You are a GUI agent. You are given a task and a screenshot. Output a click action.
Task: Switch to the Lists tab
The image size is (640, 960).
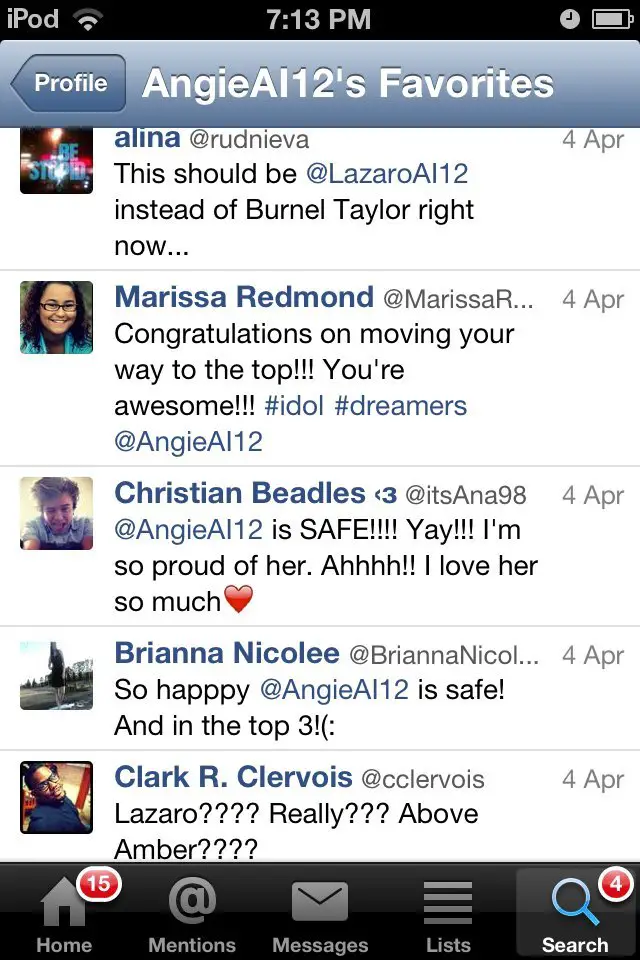[x=448, y=910]
